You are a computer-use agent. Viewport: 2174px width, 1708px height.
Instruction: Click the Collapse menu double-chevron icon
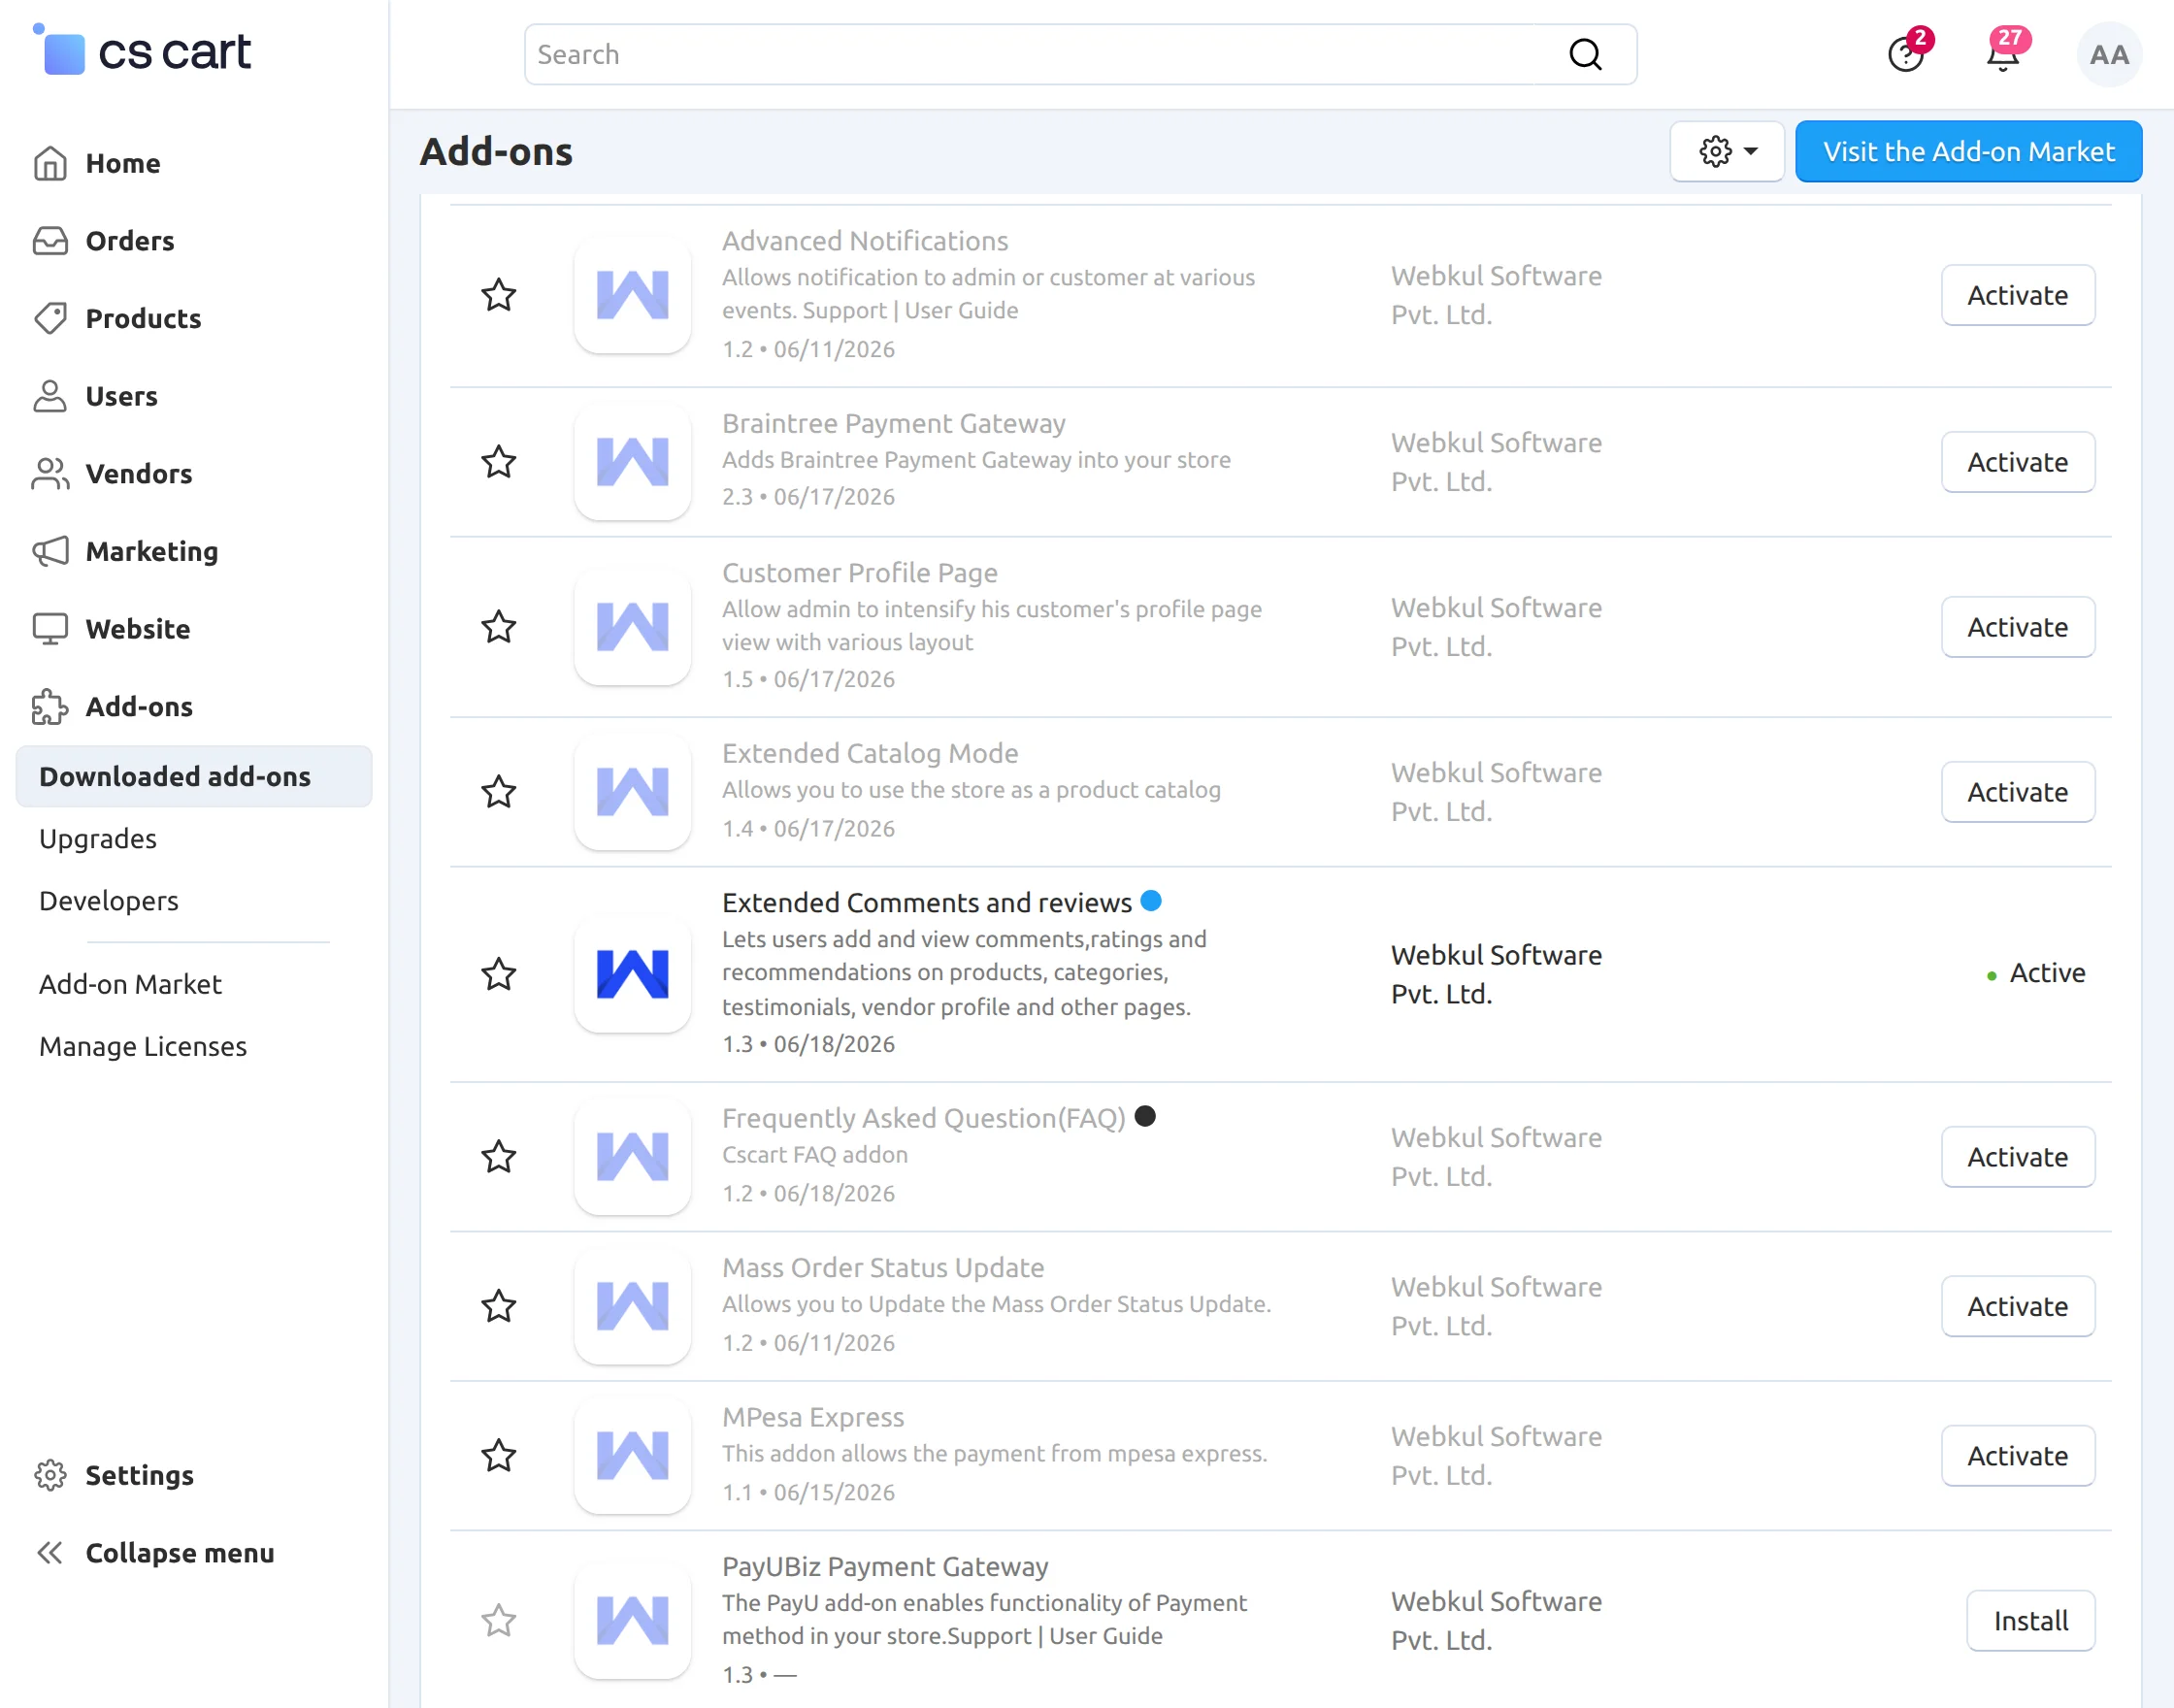(x=50, y=1553)
